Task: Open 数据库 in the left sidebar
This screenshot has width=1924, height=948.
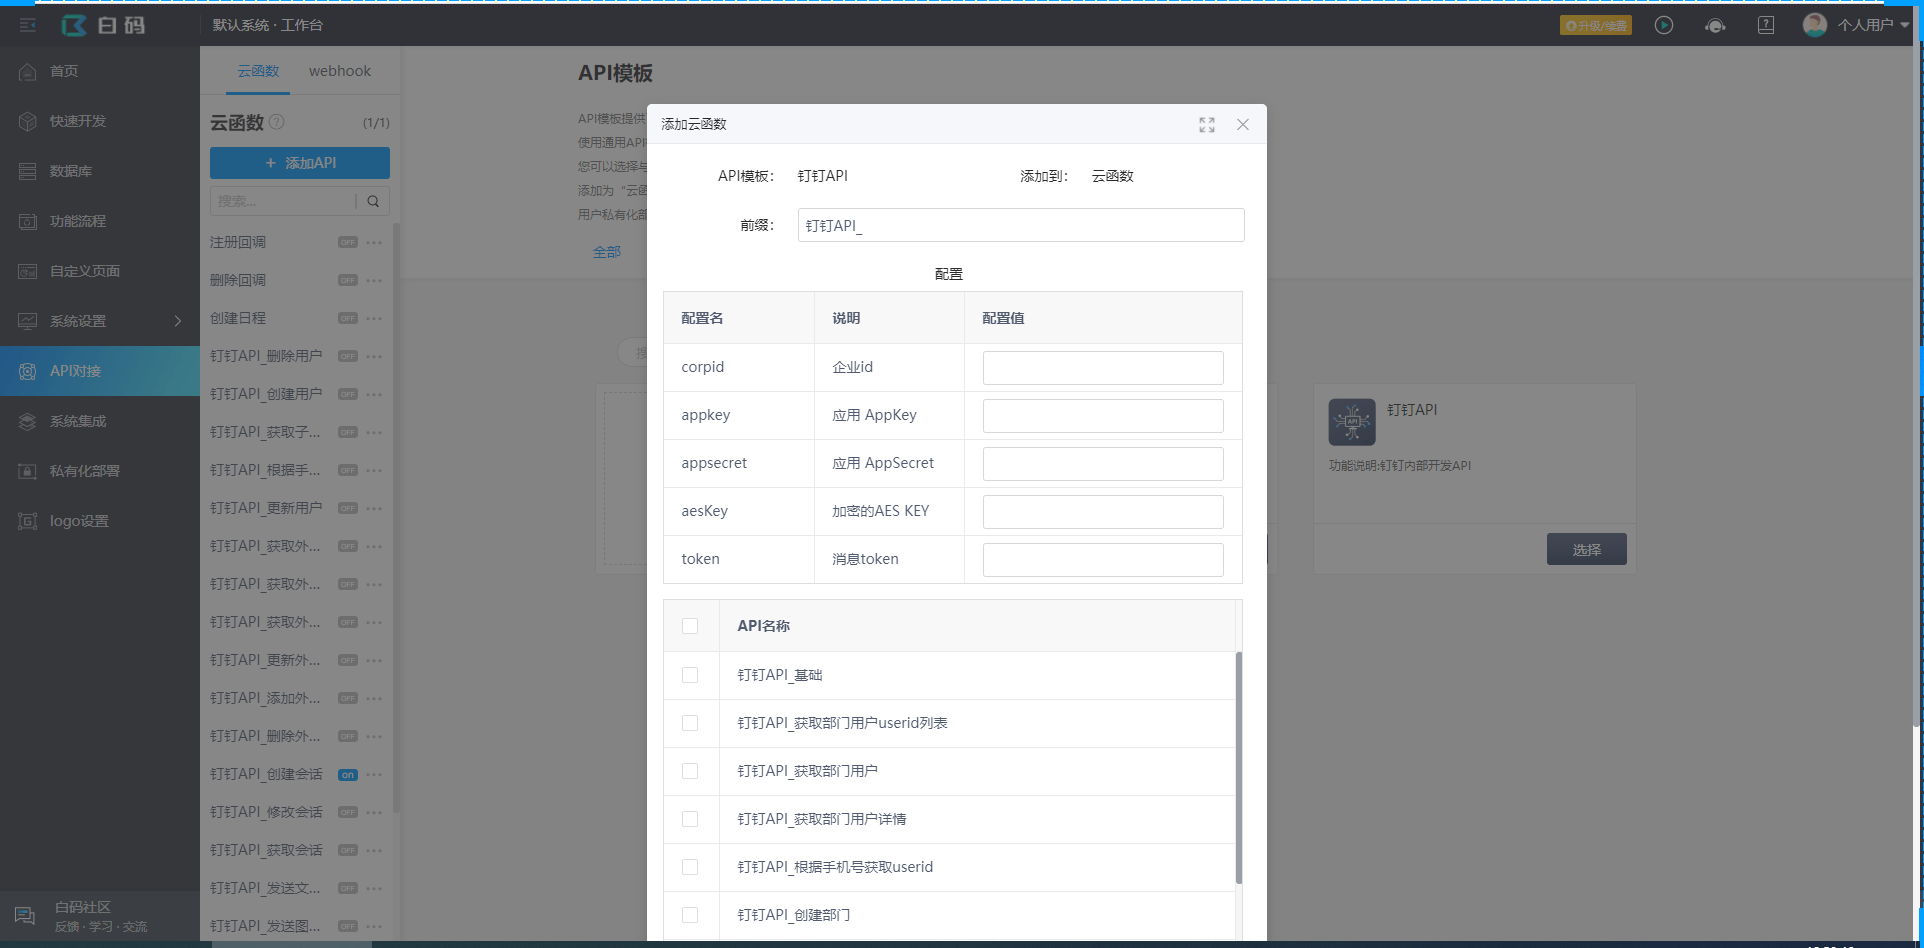Action: click(x=71, y=171)
